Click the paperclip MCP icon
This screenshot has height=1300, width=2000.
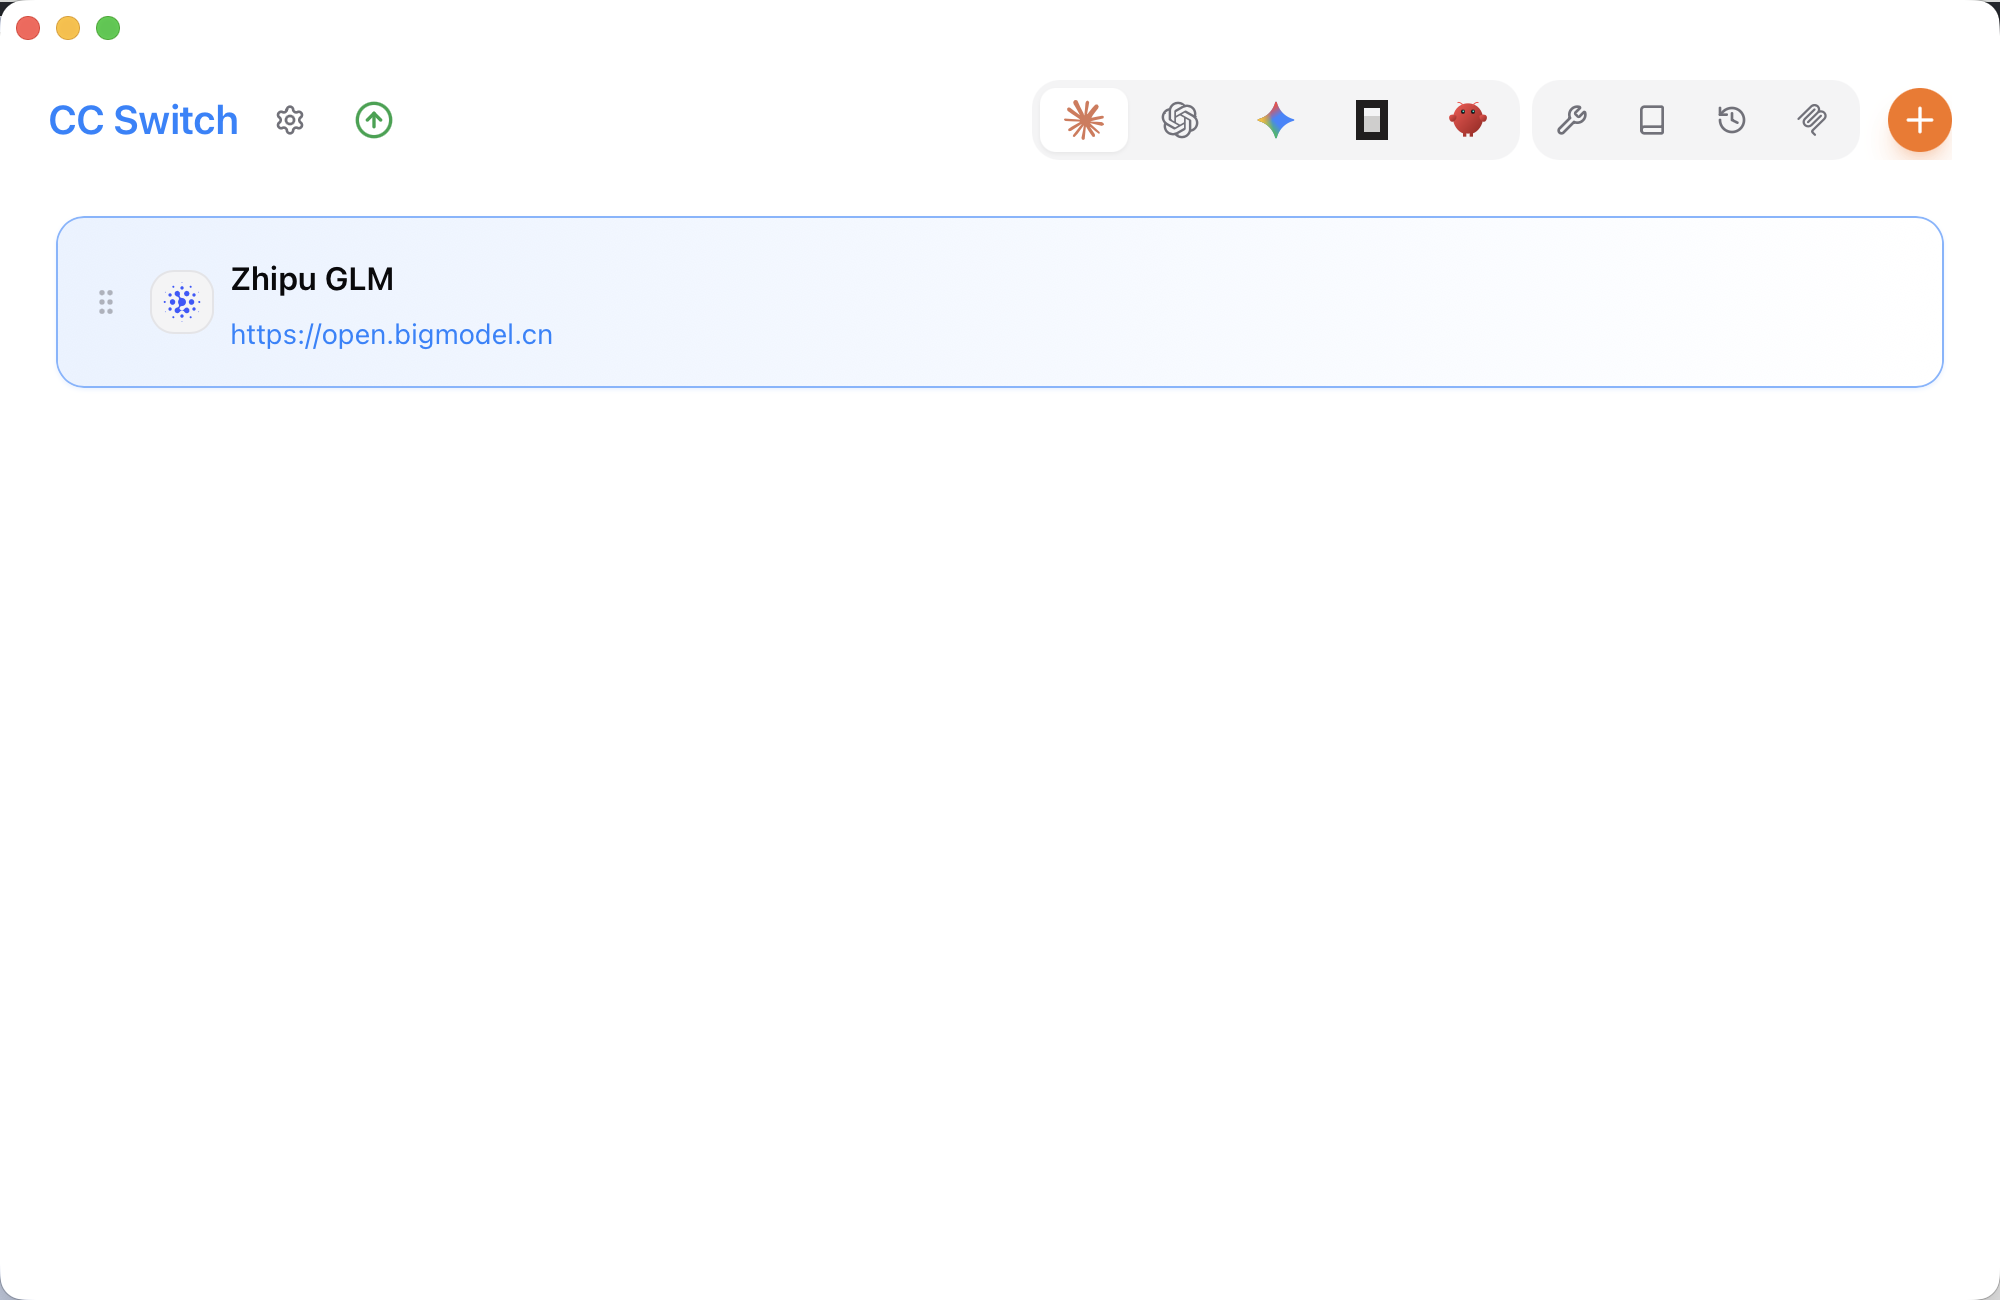pos(1812,120)
